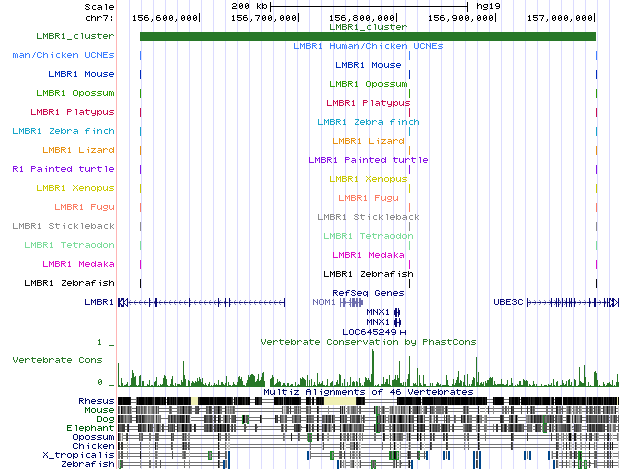Click the green LMBR1_cluster bar
This screenshot has width=620, height=469.
367,37
